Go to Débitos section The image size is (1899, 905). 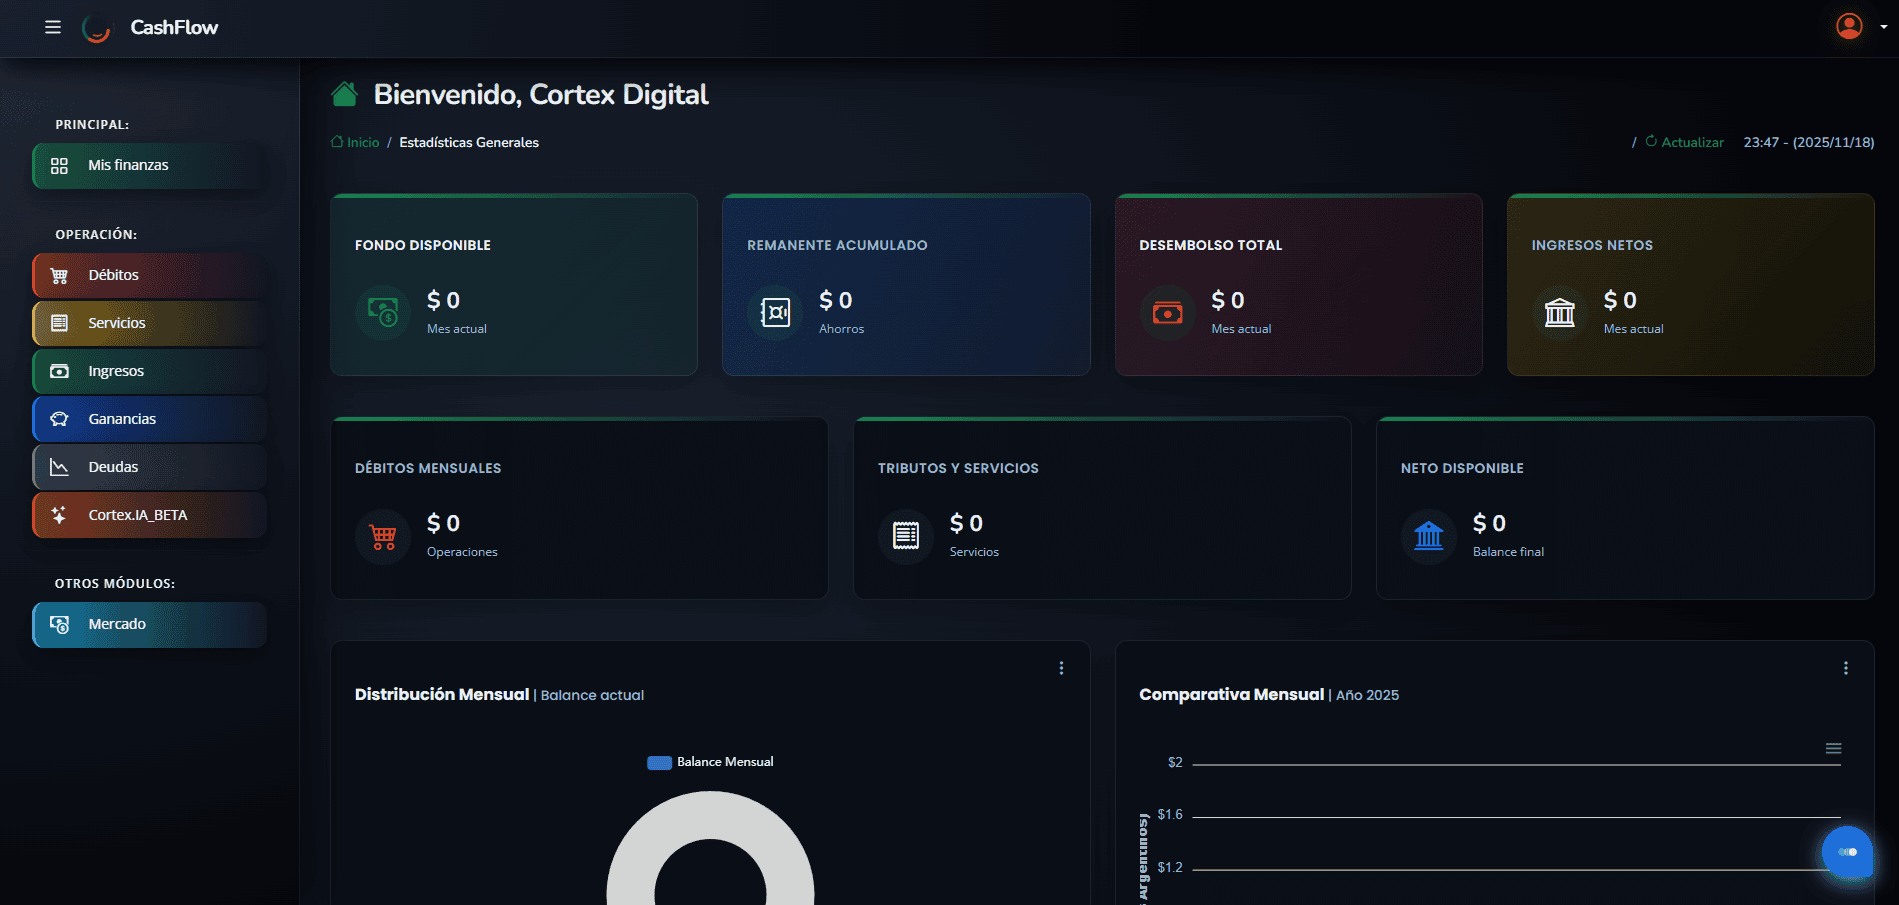click(149, 275)
